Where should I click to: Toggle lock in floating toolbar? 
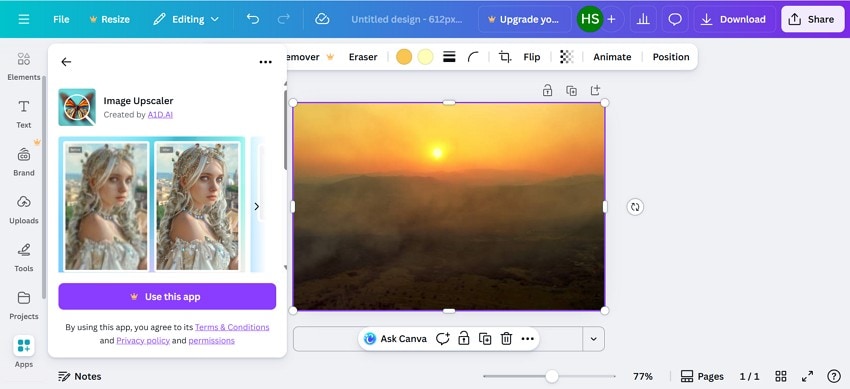click(x=463, y=339)
